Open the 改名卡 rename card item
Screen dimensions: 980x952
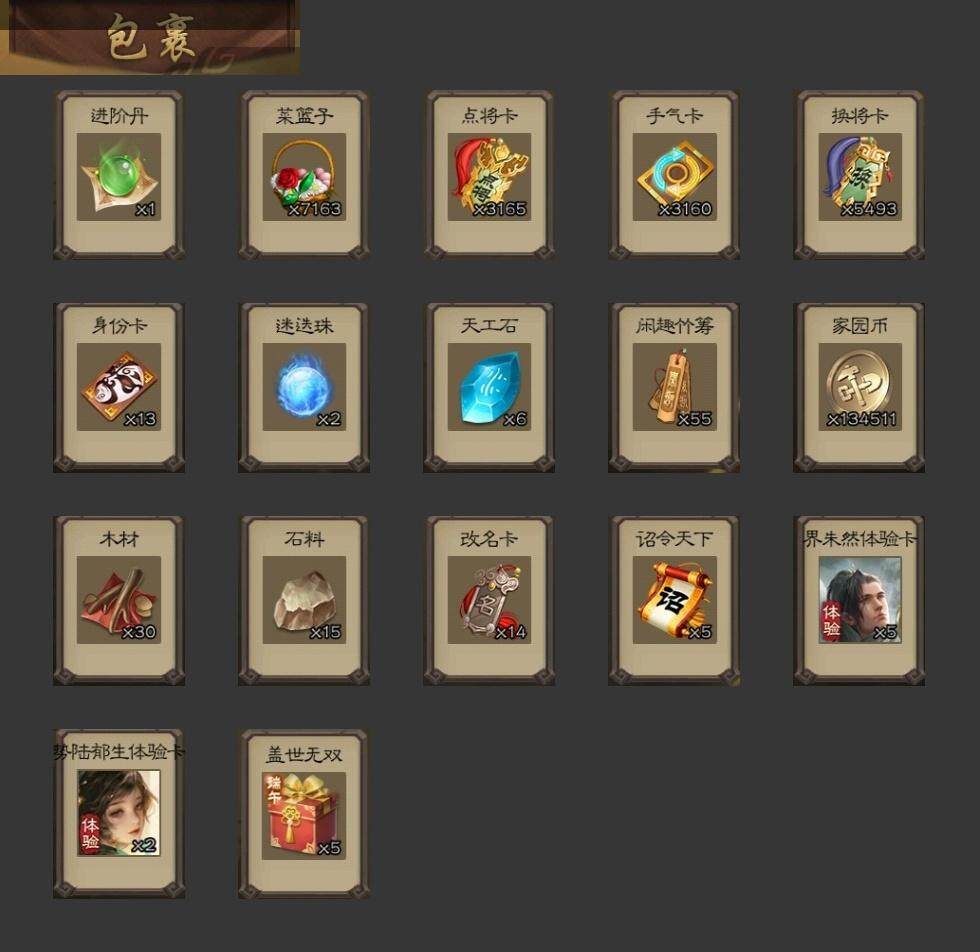click(489, 600)
